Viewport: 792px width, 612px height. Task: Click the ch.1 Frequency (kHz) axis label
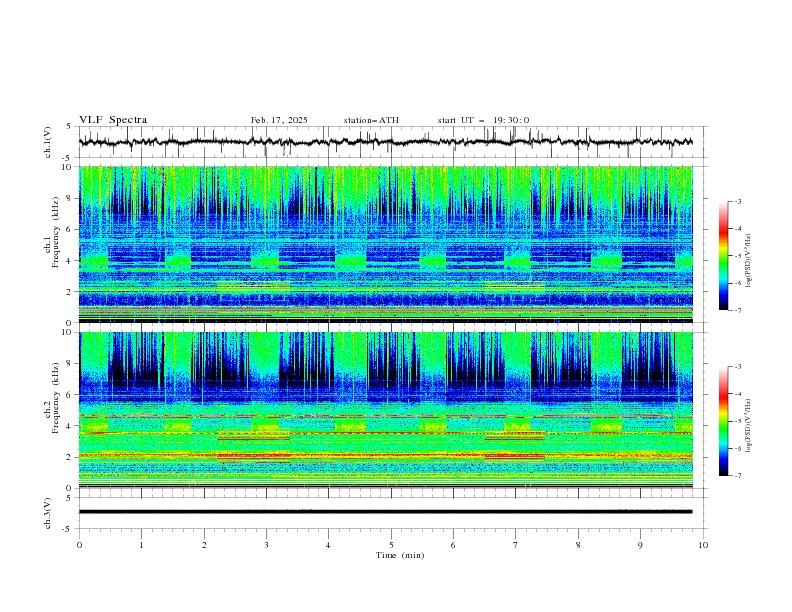coord(51,230)
